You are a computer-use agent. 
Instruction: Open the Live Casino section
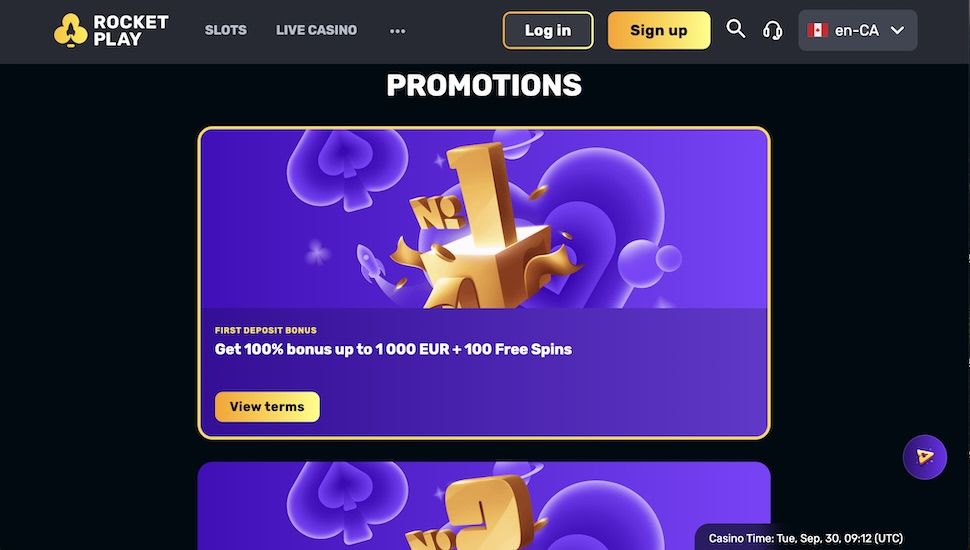coord(316,30)
